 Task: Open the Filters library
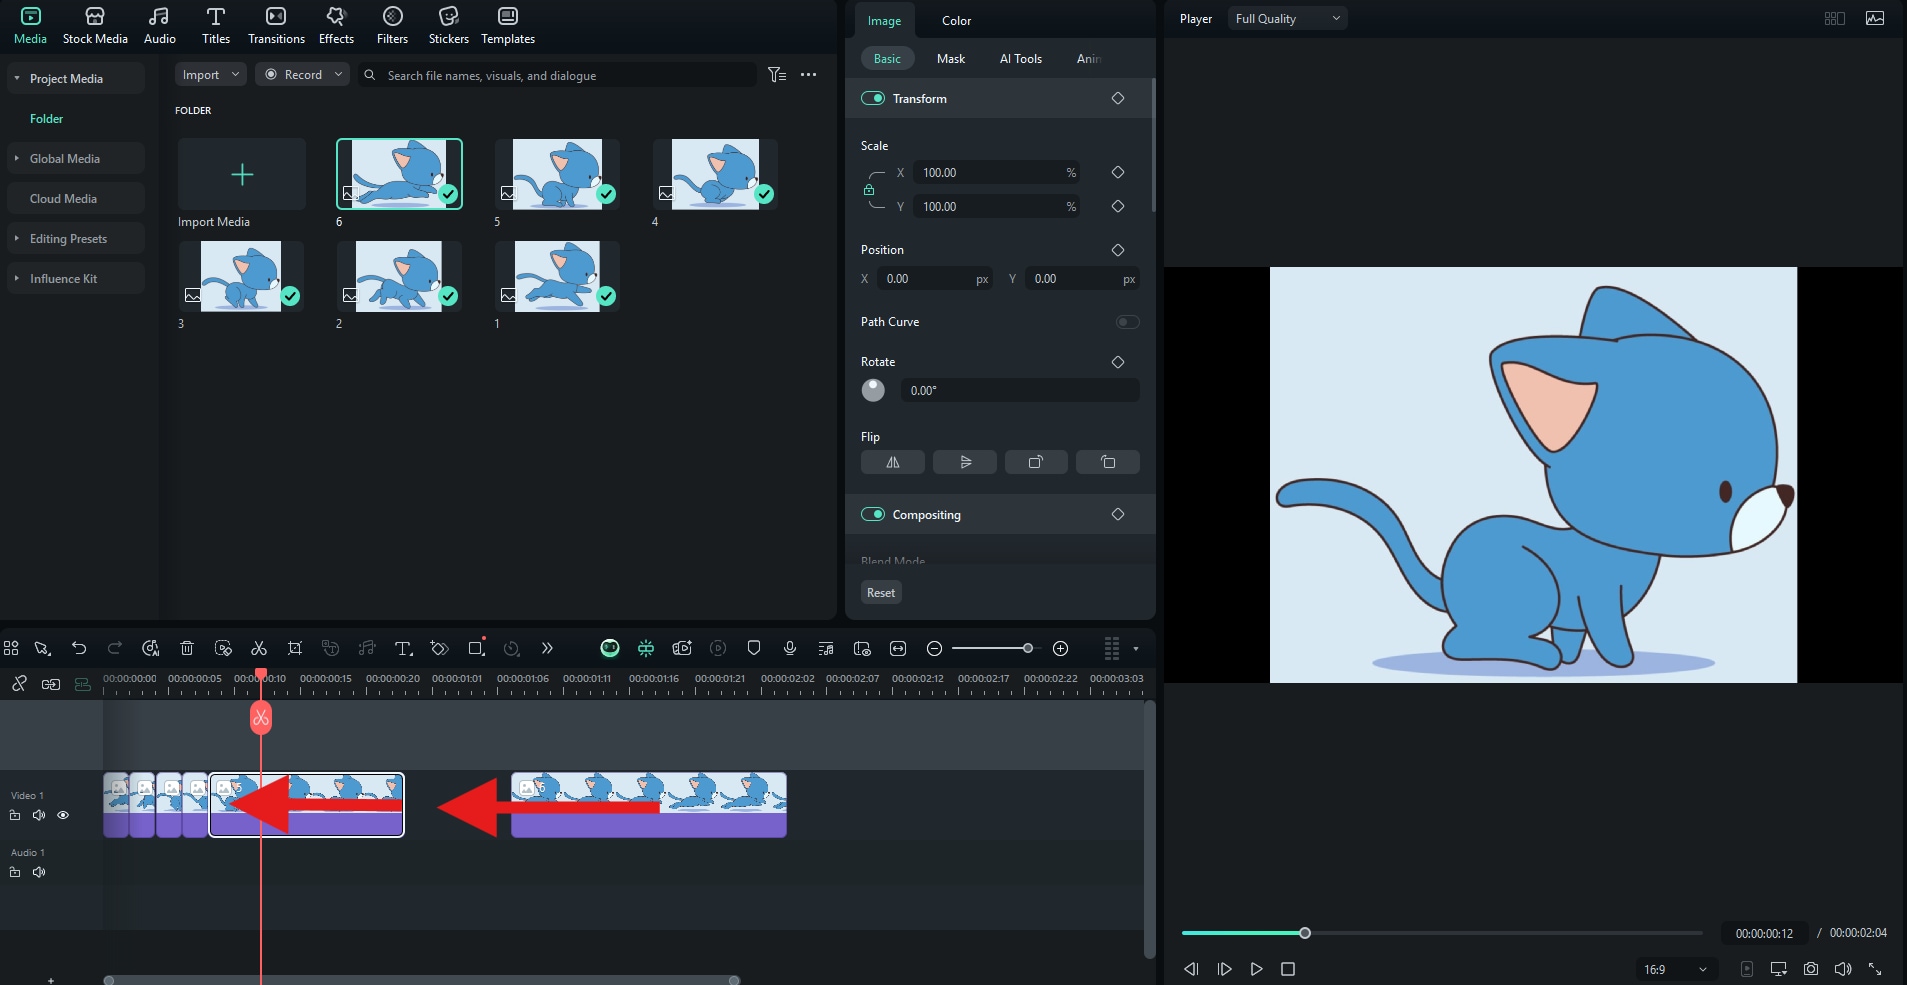(392, 26)
